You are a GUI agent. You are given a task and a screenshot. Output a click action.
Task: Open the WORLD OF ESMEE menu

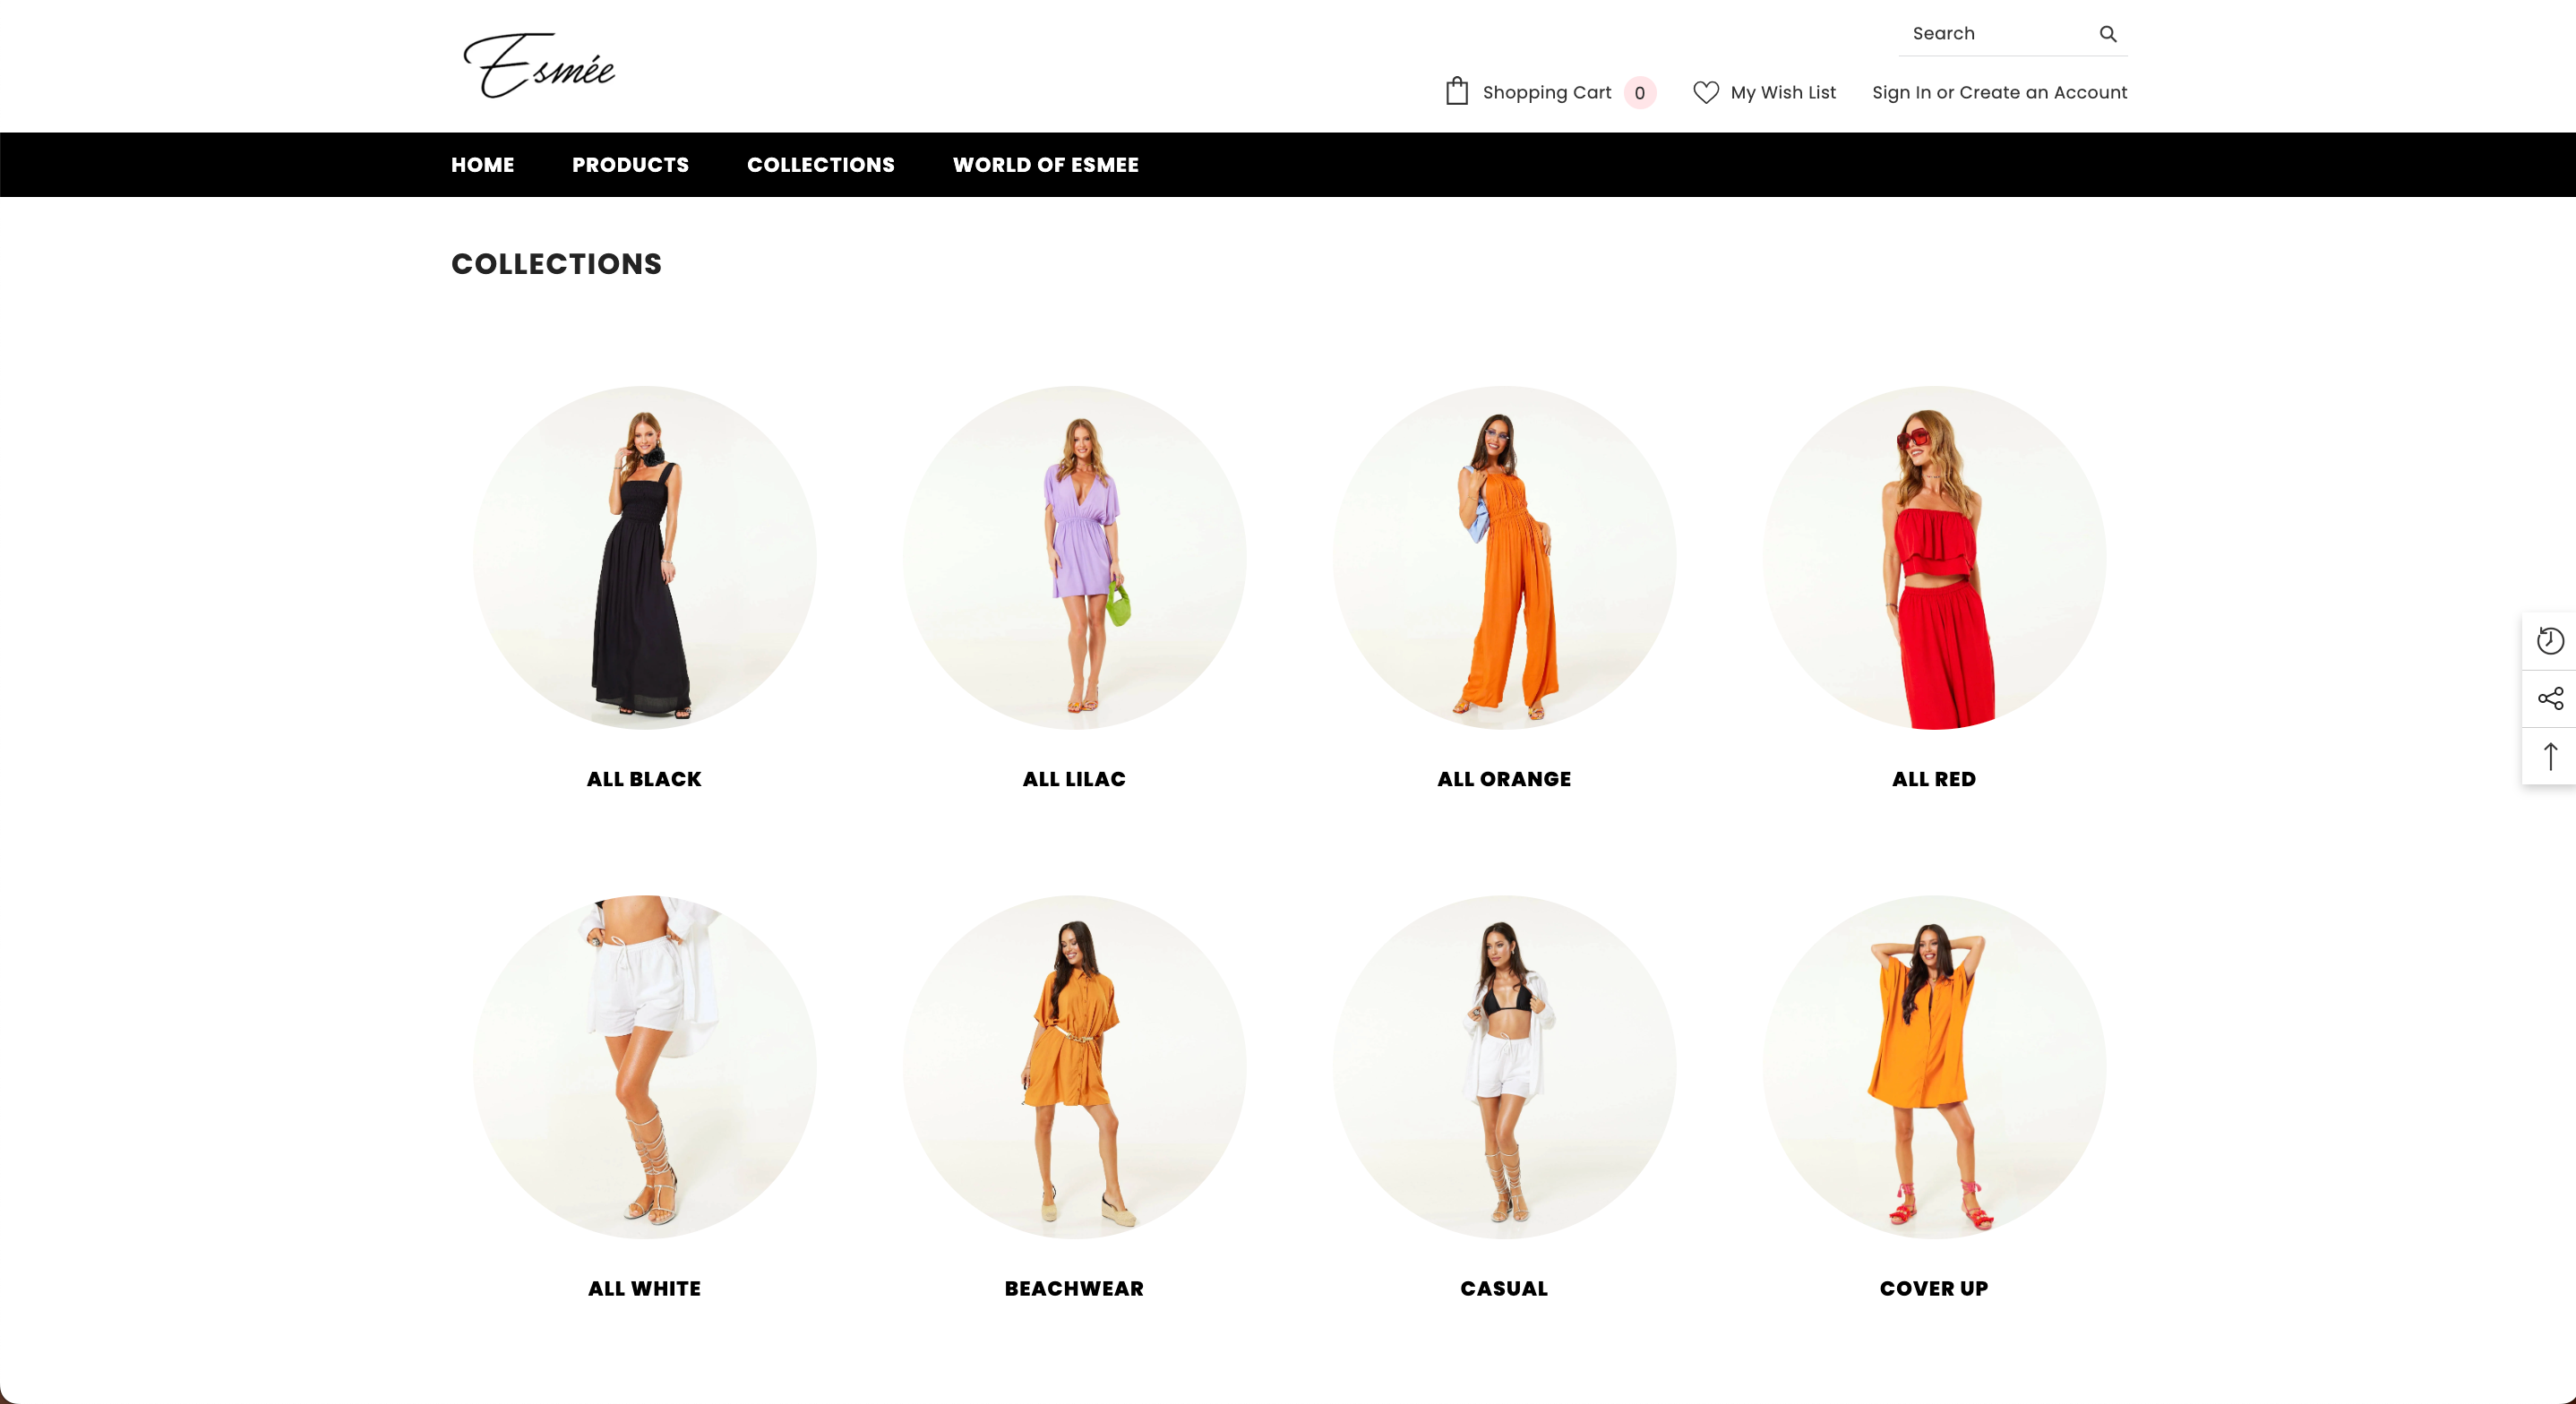pos(1045,165)
